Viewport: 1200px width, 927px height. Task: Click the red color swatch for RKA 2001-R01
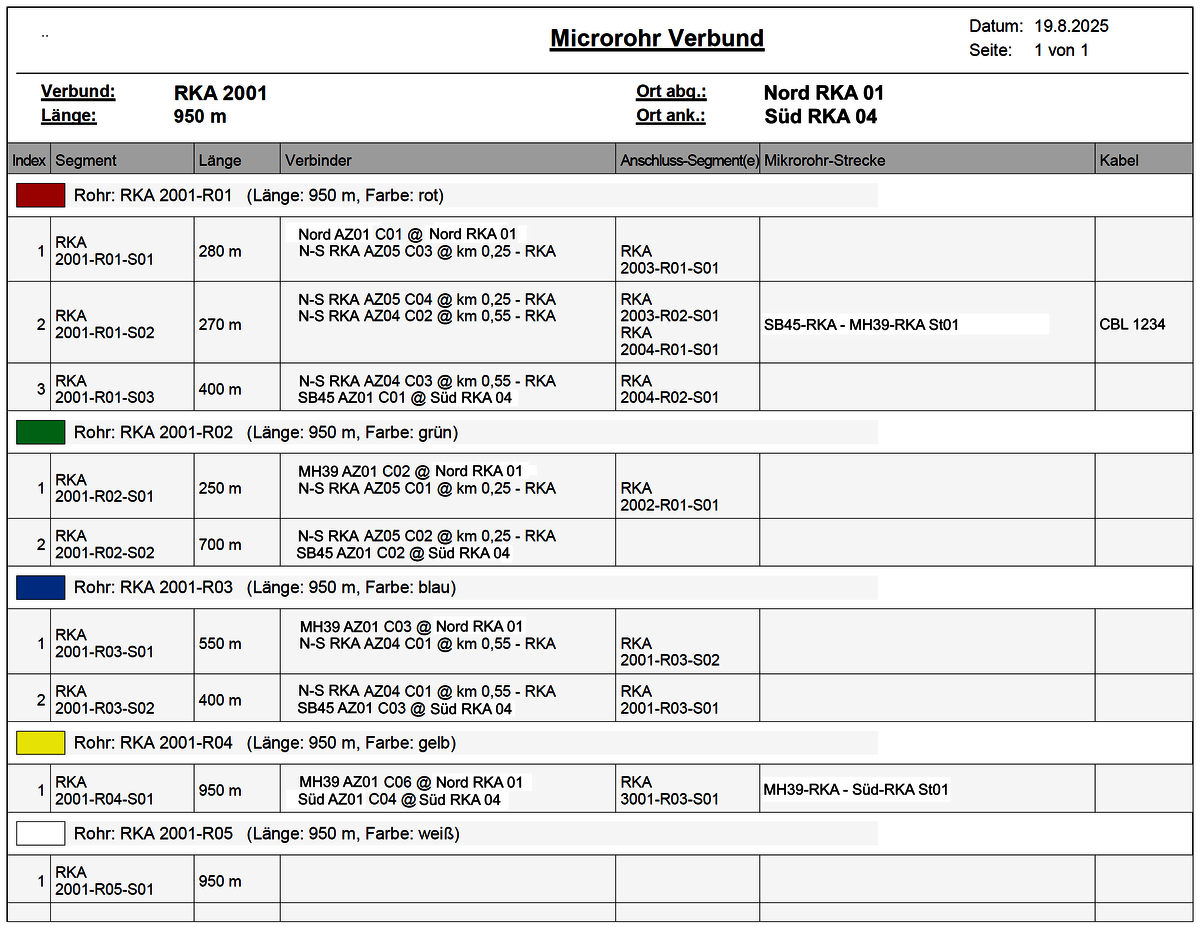[40, 195]
